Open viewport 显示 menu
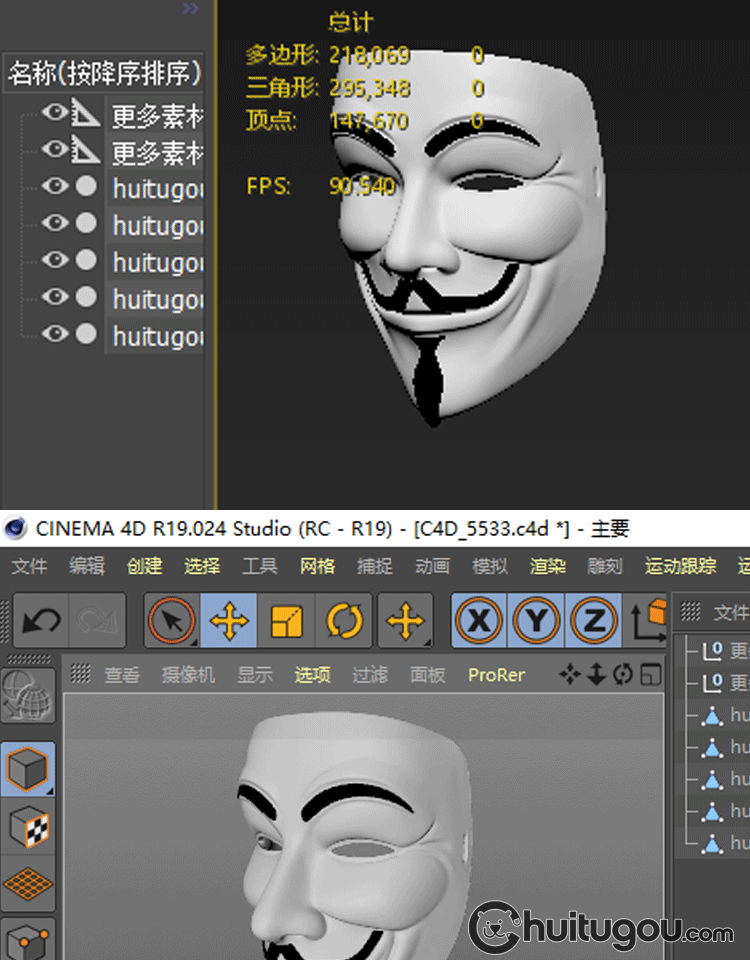750x960 pixels. 255,675
